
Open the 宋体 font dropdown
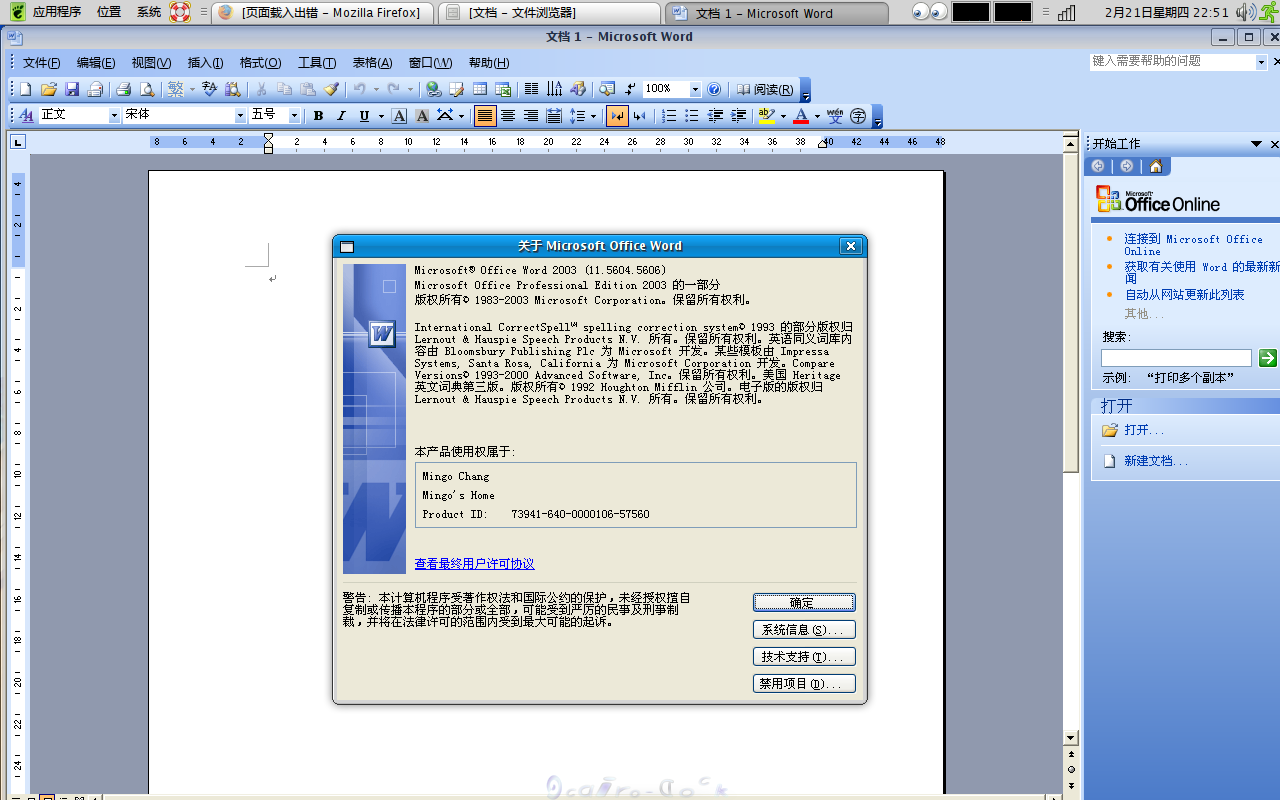(240, 116)
